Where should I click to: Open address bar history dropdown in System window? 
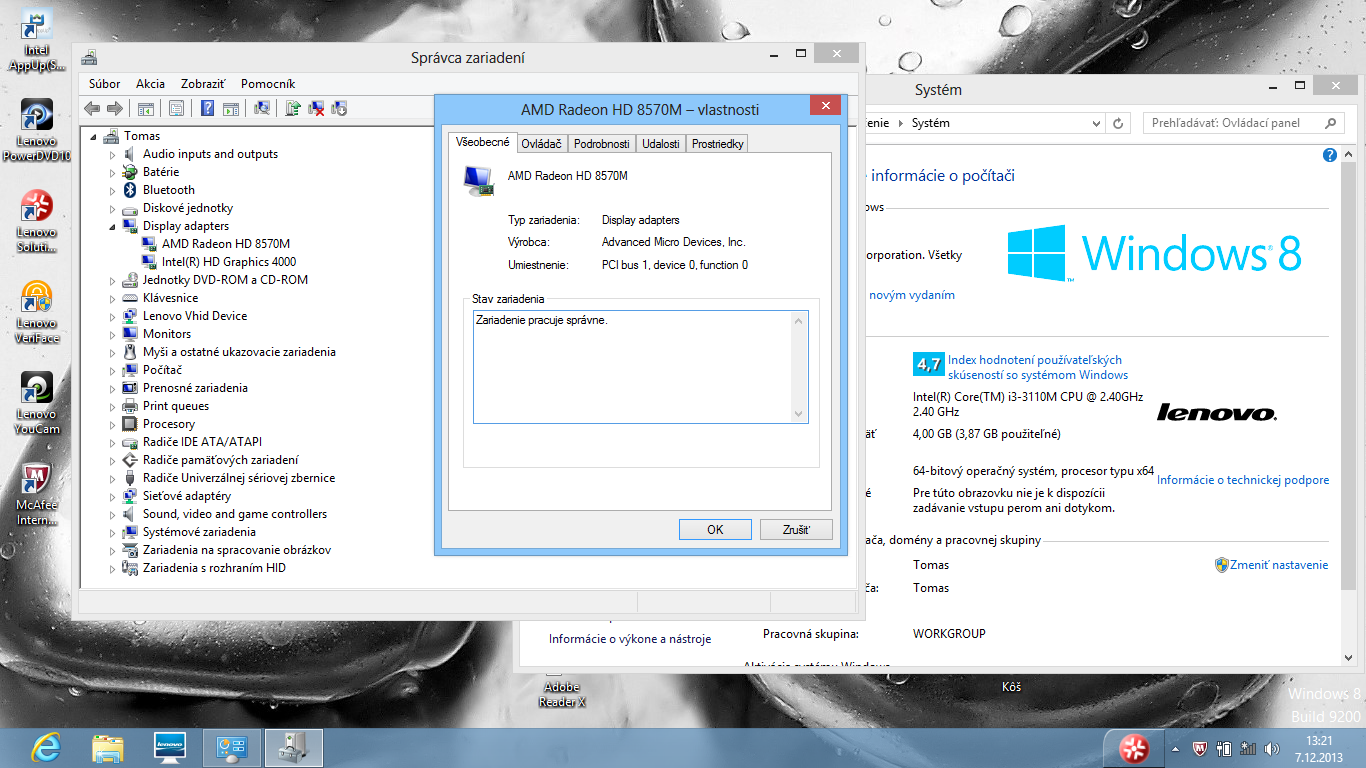[x=1096, y=123]
